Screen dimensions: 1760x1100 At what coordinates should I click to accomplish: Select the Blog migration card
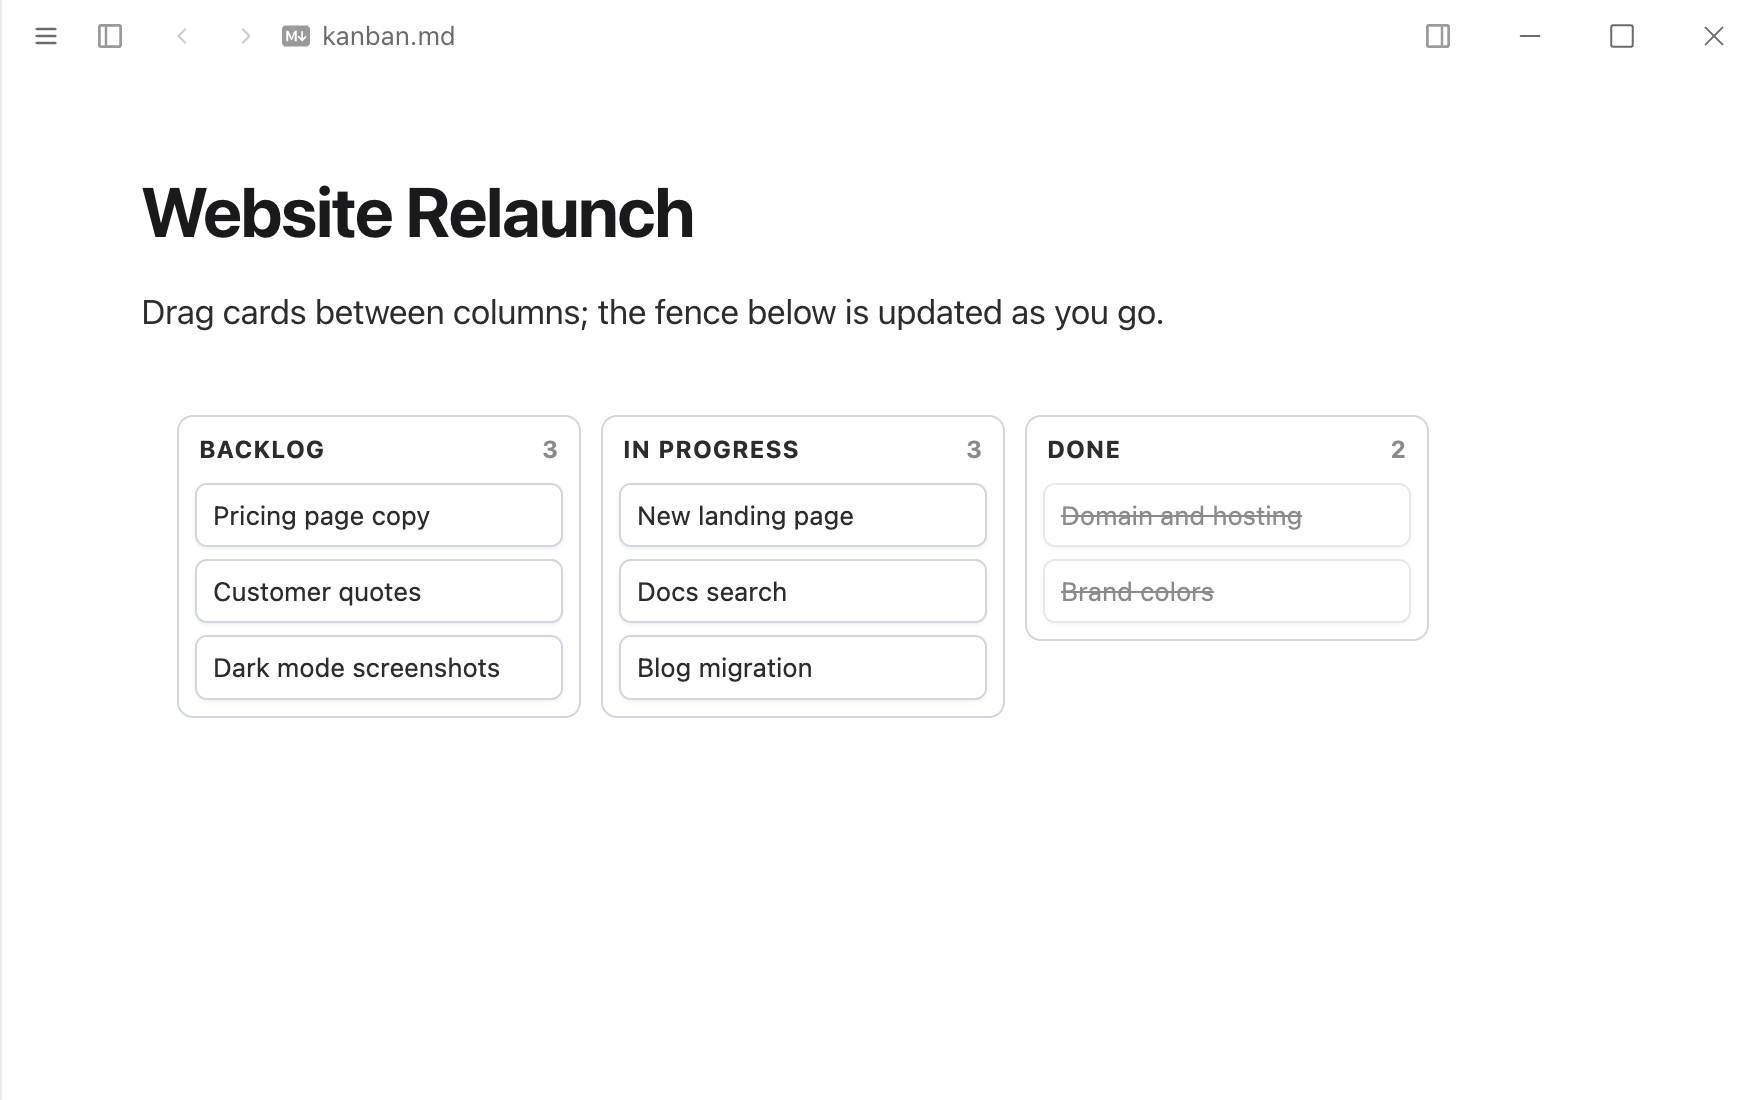click(x=803, y=667)
